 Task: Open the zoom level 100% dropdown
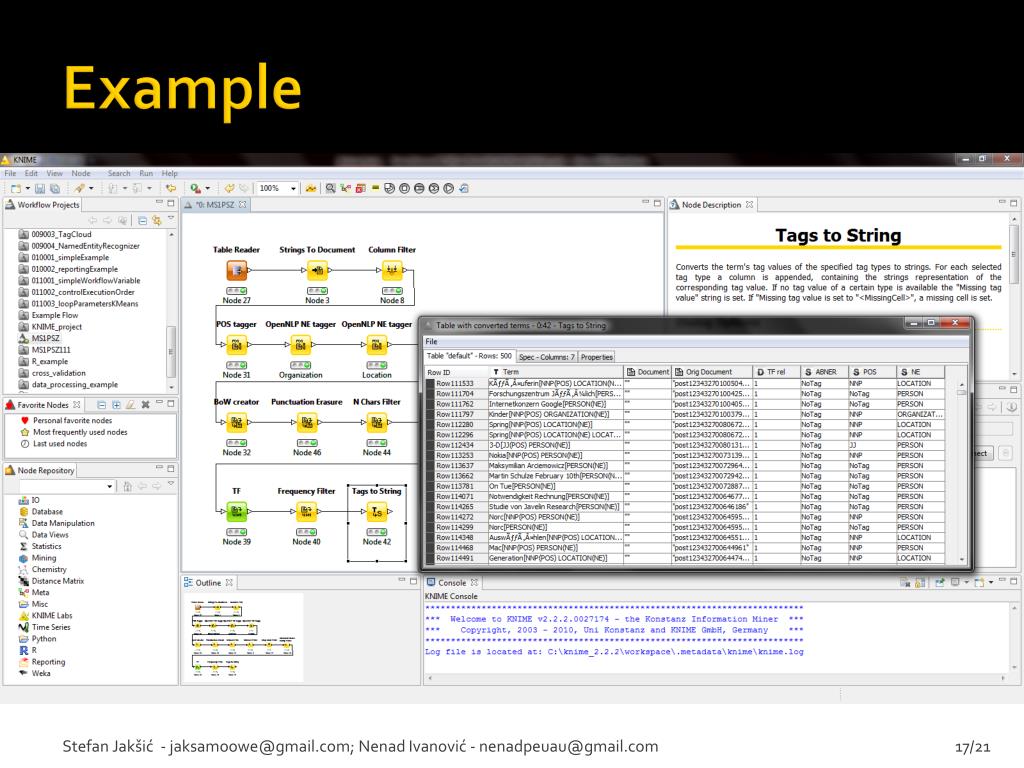pyautogui.click(x=293, y=189)
